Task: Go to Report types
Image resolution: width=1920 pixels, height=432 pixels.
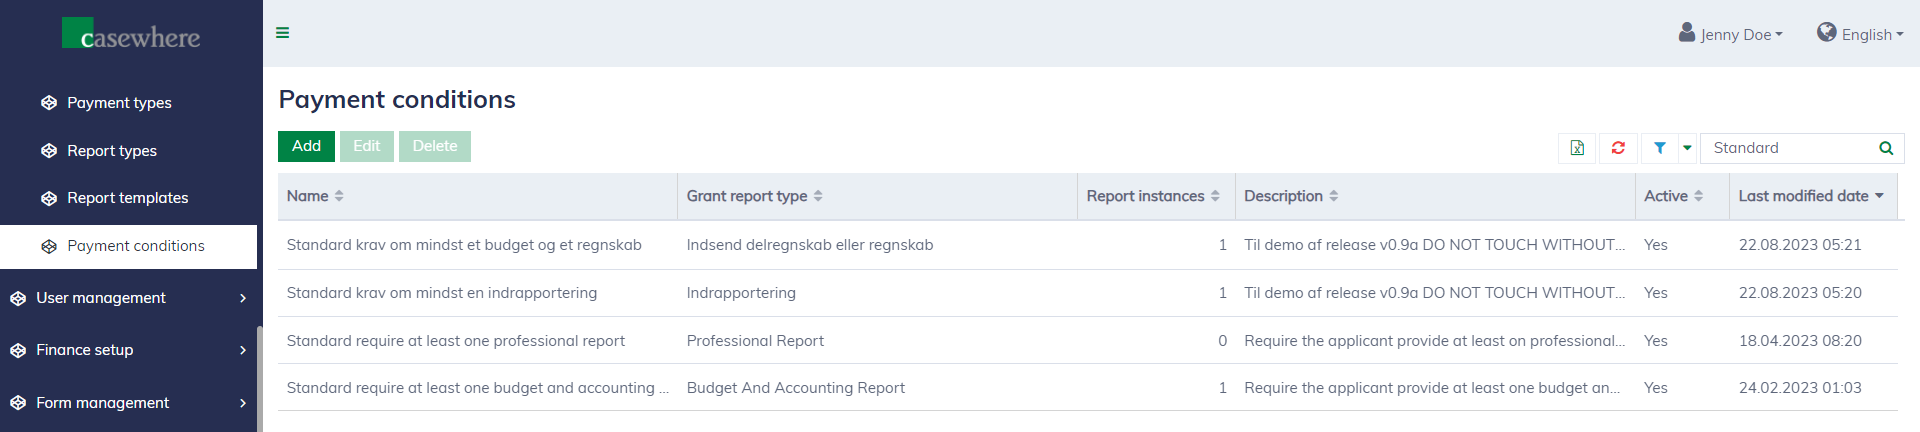Action: click(x=112, y=151)
